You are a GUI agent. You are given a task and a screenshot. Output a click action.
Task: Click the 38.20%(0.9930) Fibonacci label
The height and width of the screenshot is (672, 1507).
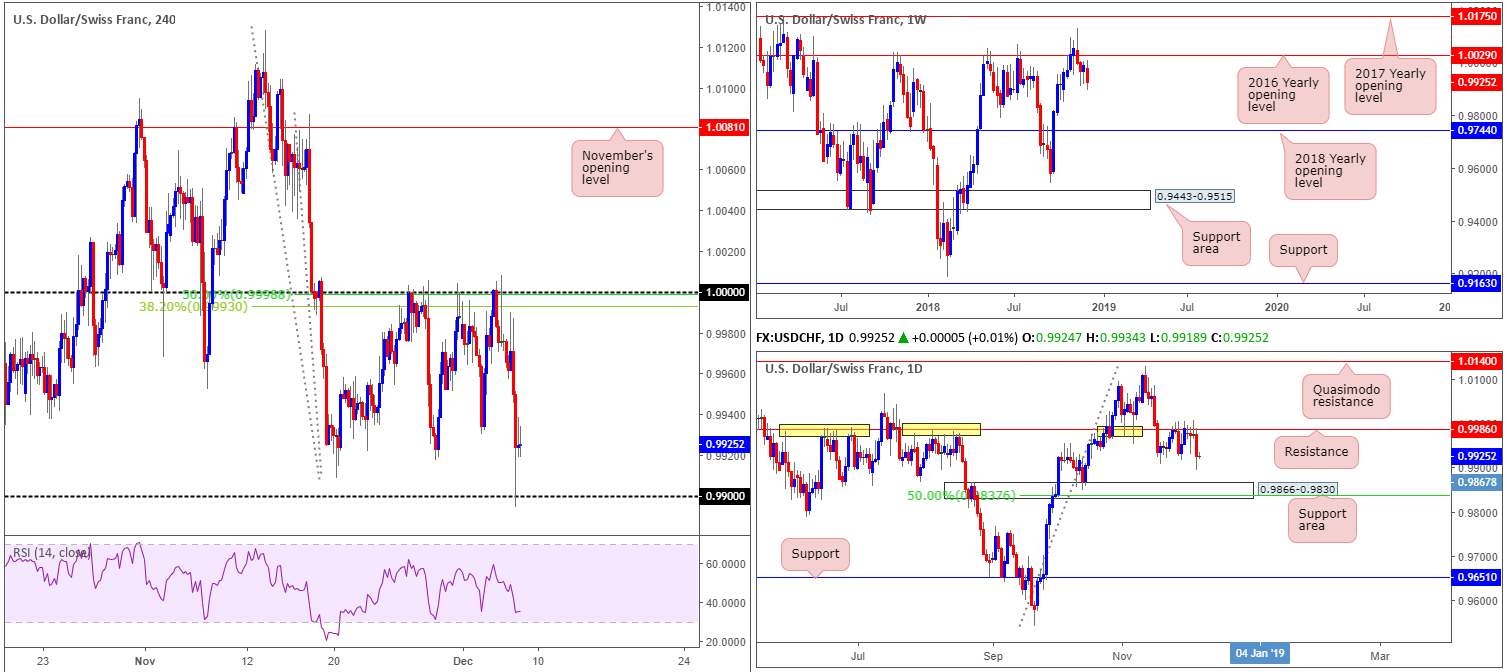pos(194,308)
